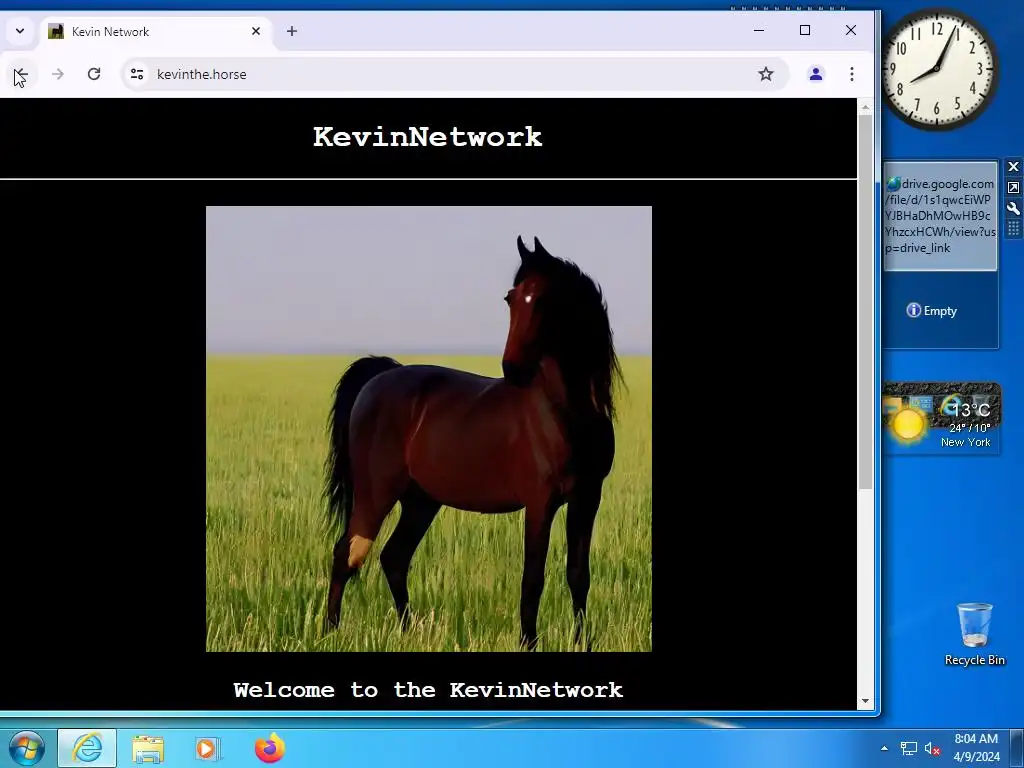Open Windows Explorer folder taskbar icon
This screenshot has height=768, width=1024.
(148, 748)
